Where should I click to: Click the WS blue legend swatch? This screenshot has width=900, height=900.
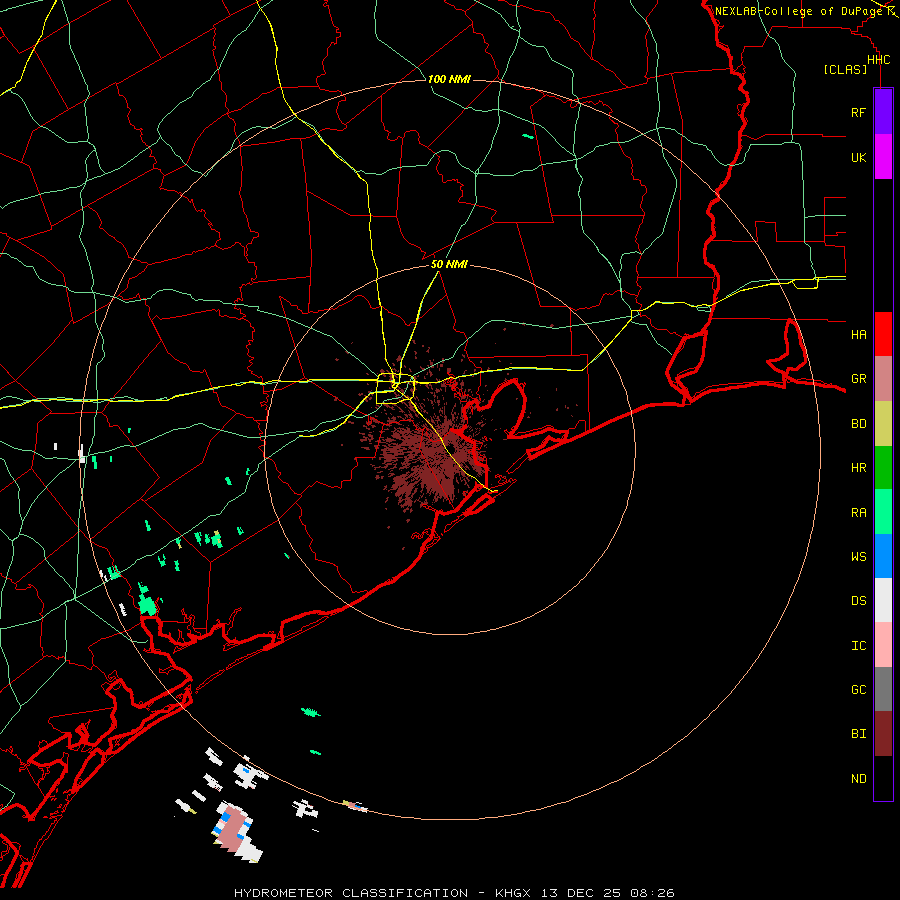883,556
